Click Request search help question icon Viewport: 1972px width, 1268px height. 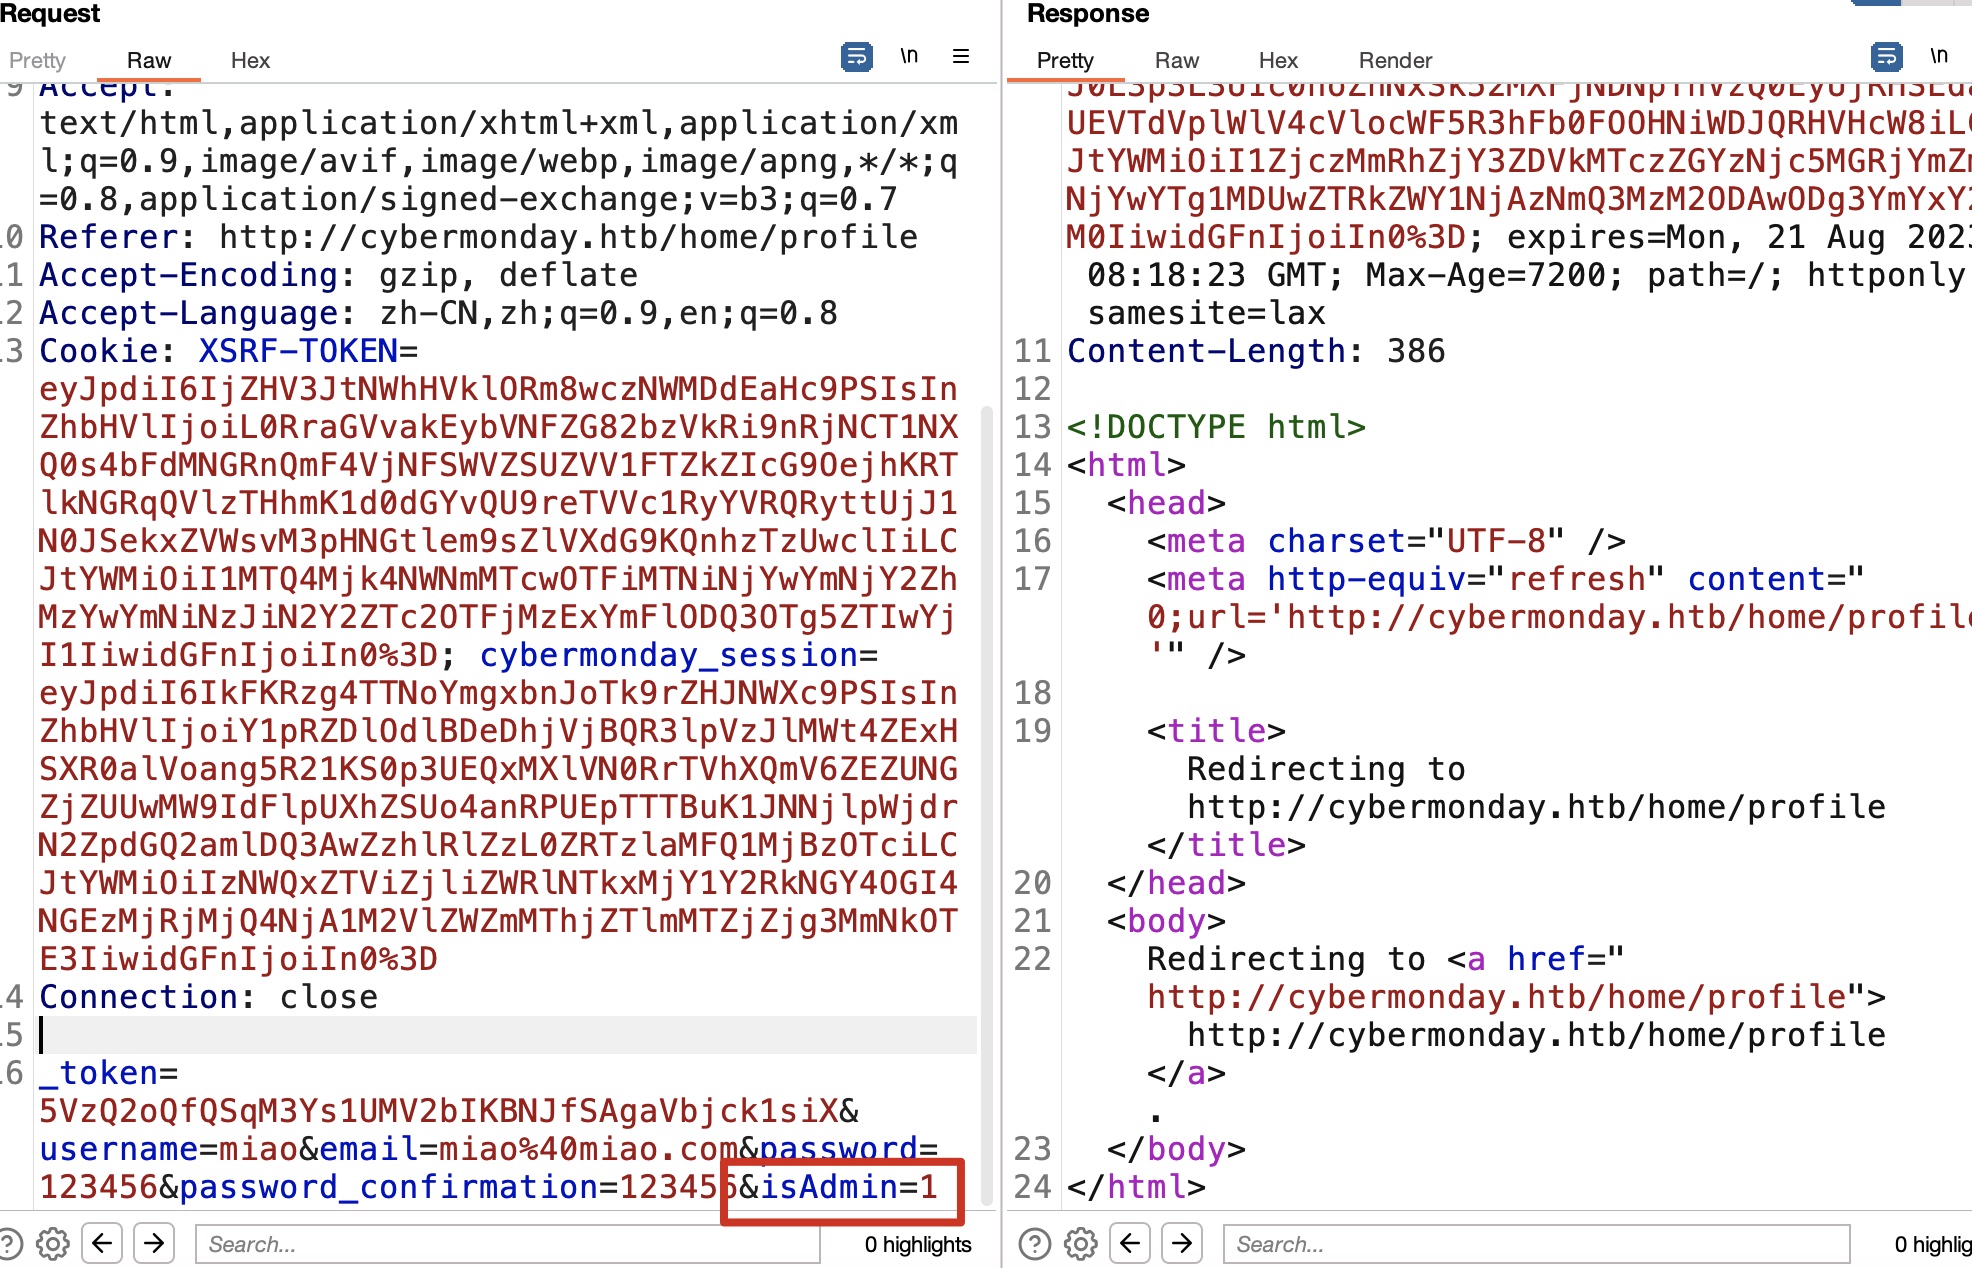coord(8,1243)
